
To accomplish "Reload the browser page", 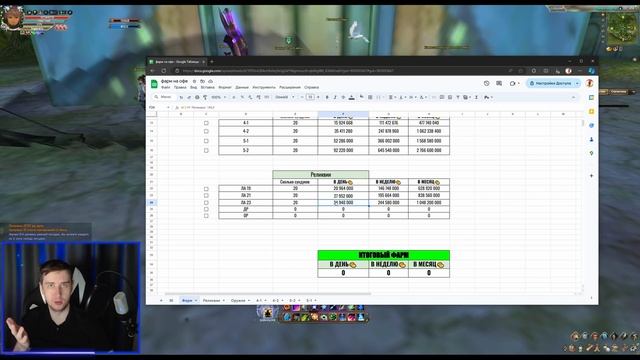I will click(x=164, y=71).
